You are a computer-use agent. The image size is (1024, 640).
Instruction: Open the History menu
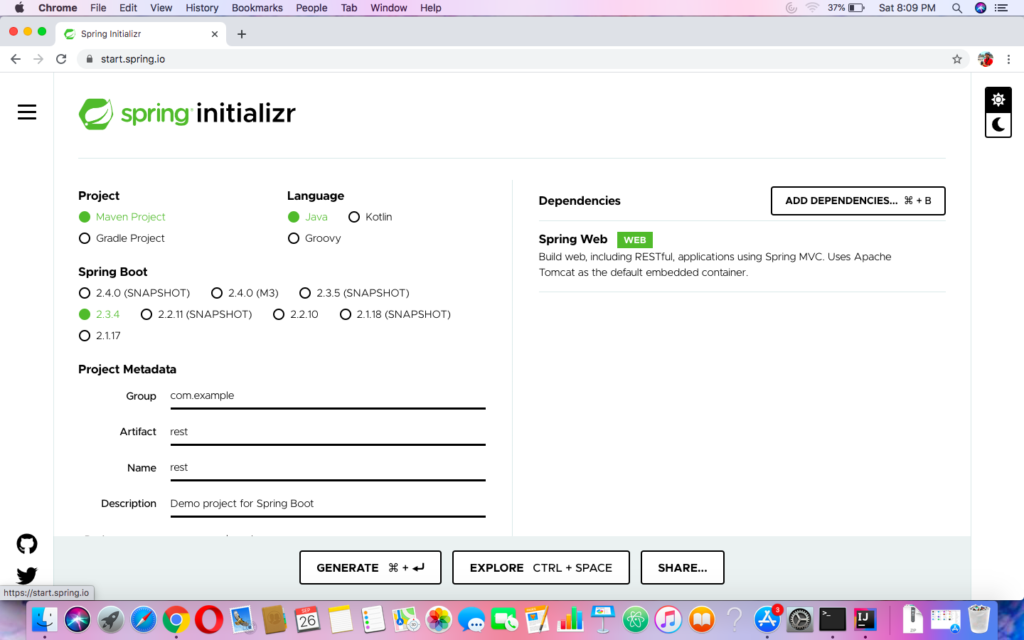point(202,8)
